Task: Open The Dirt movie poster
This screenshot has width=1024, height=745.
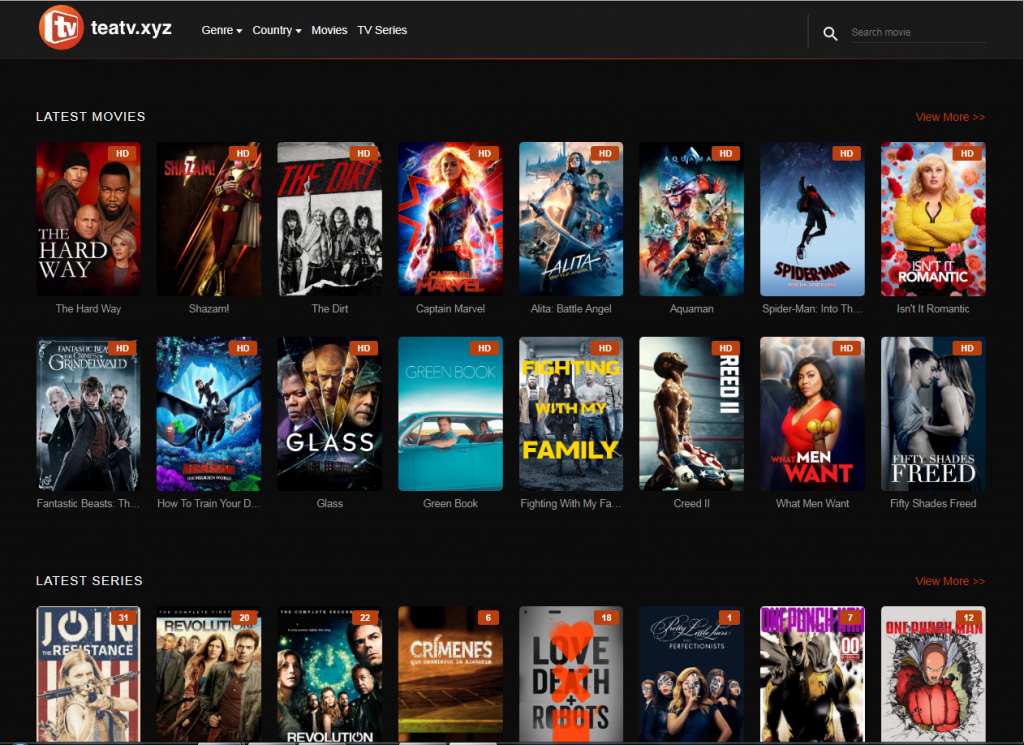Action: pyautogui.click(x=330, y=219)
